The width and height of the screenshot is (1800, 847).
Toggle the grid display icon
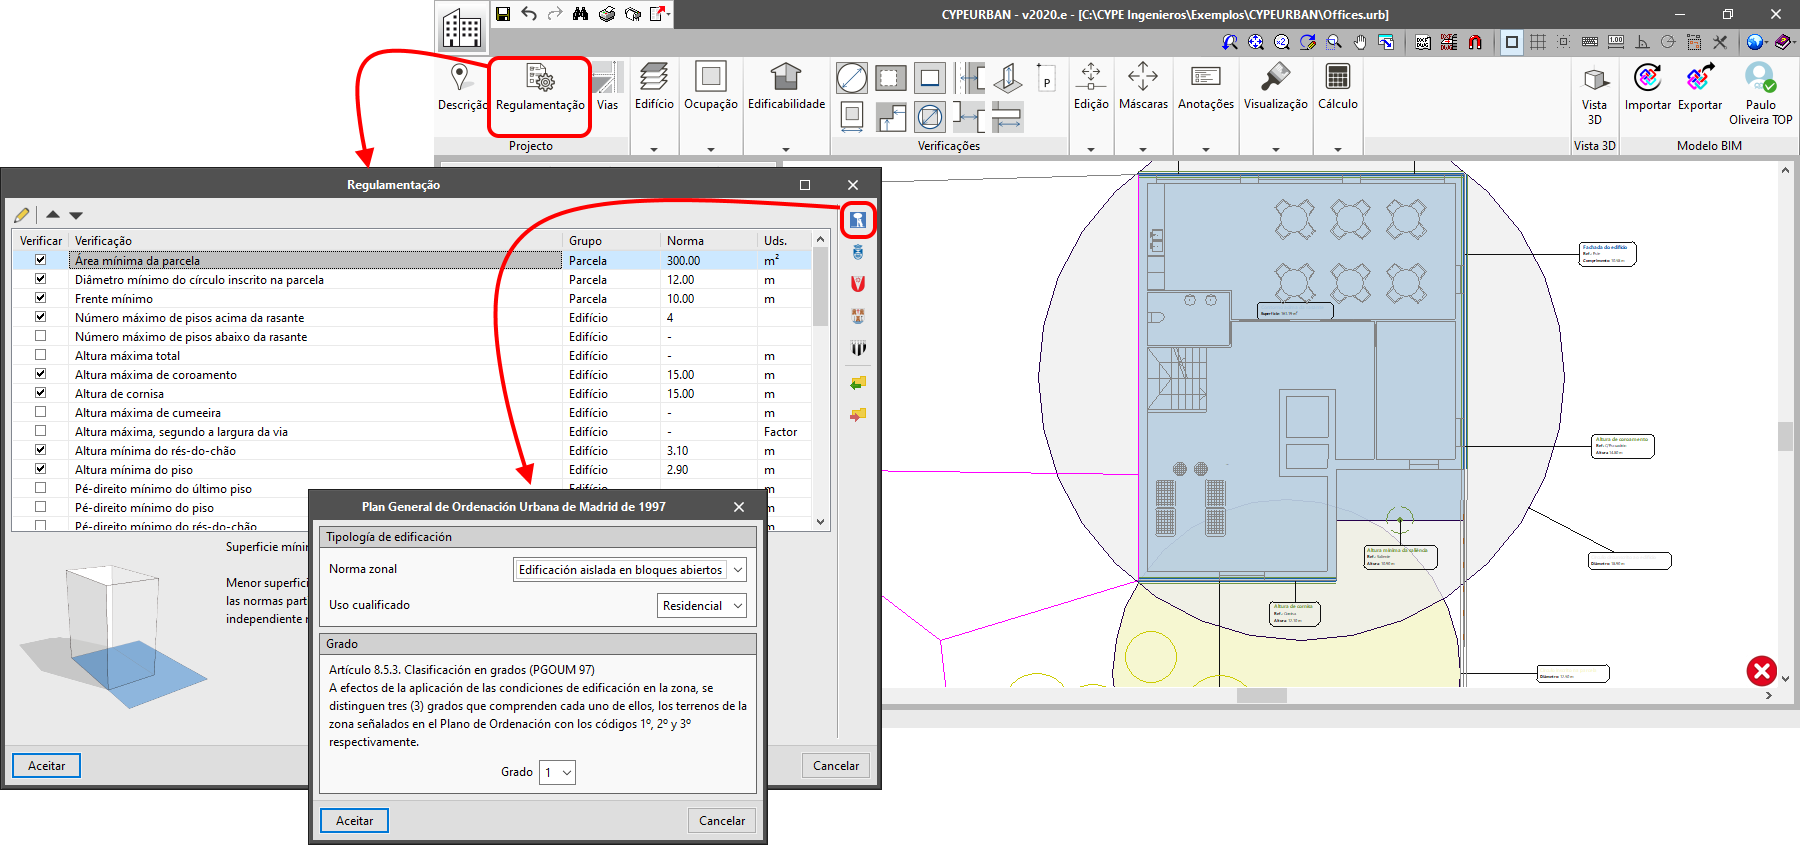1538,42
